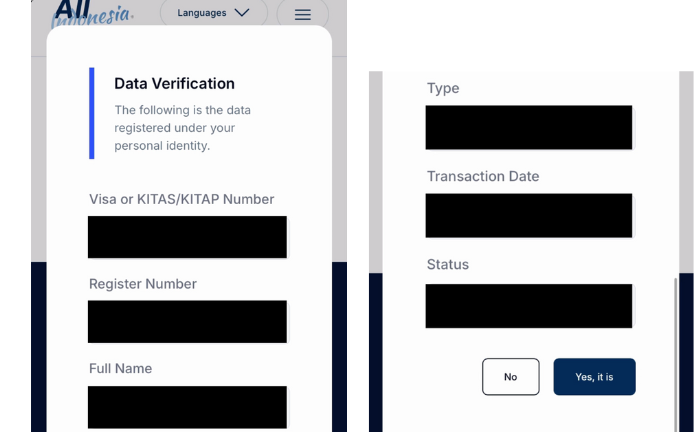The height and width of the screenshot is (432, 694).
Task: Click the Data Verification heading
Action: click(x=174, y=84)
